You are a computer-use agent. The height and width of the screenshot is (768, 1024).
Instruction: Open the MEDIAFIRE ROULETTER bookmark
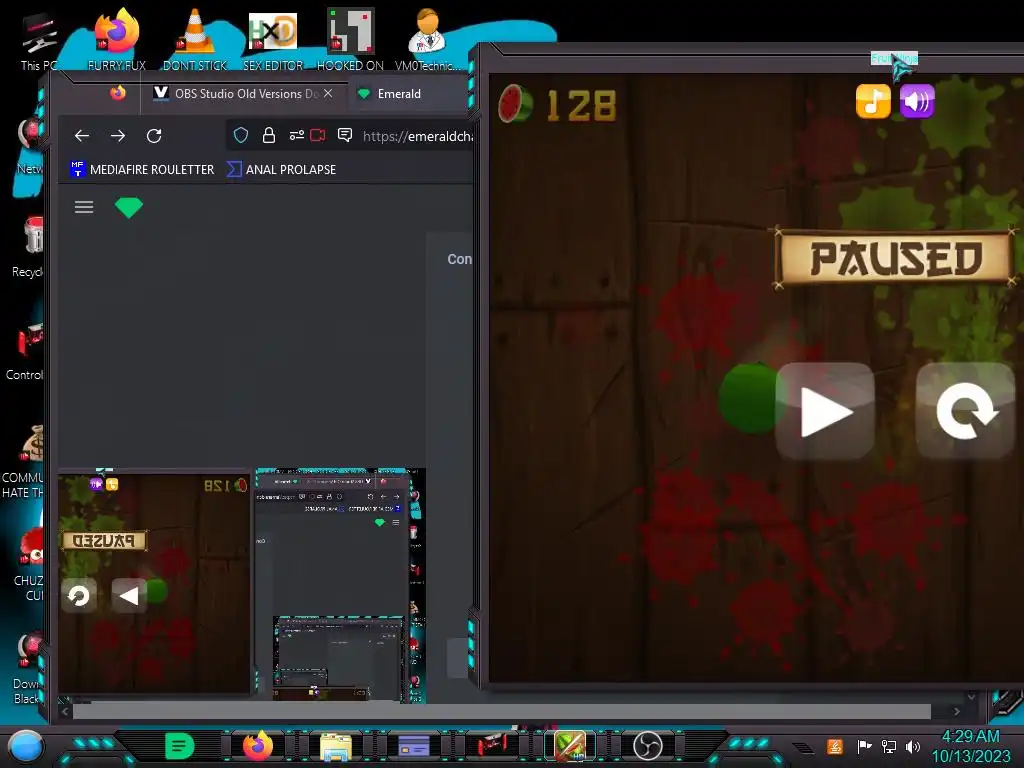coord(142,169)
